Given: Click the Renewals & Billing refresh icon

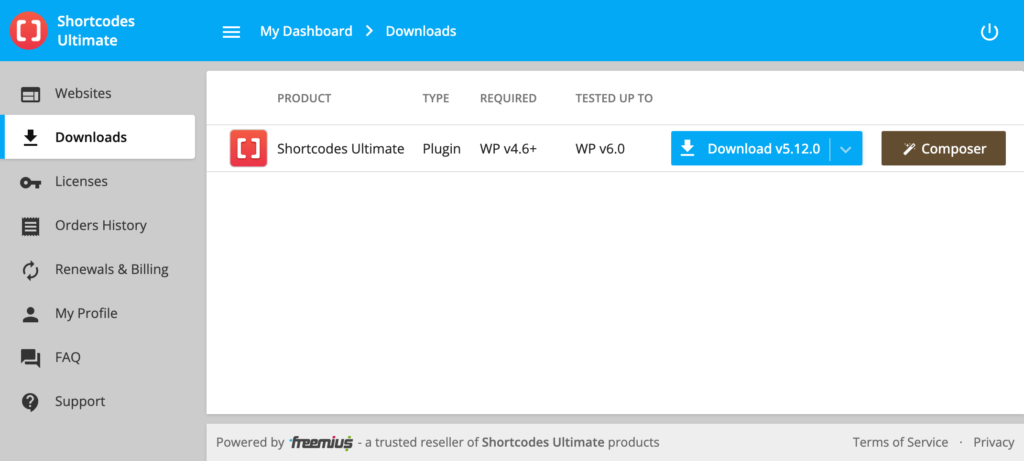Looking at the screenshot, I should (31, 270).
